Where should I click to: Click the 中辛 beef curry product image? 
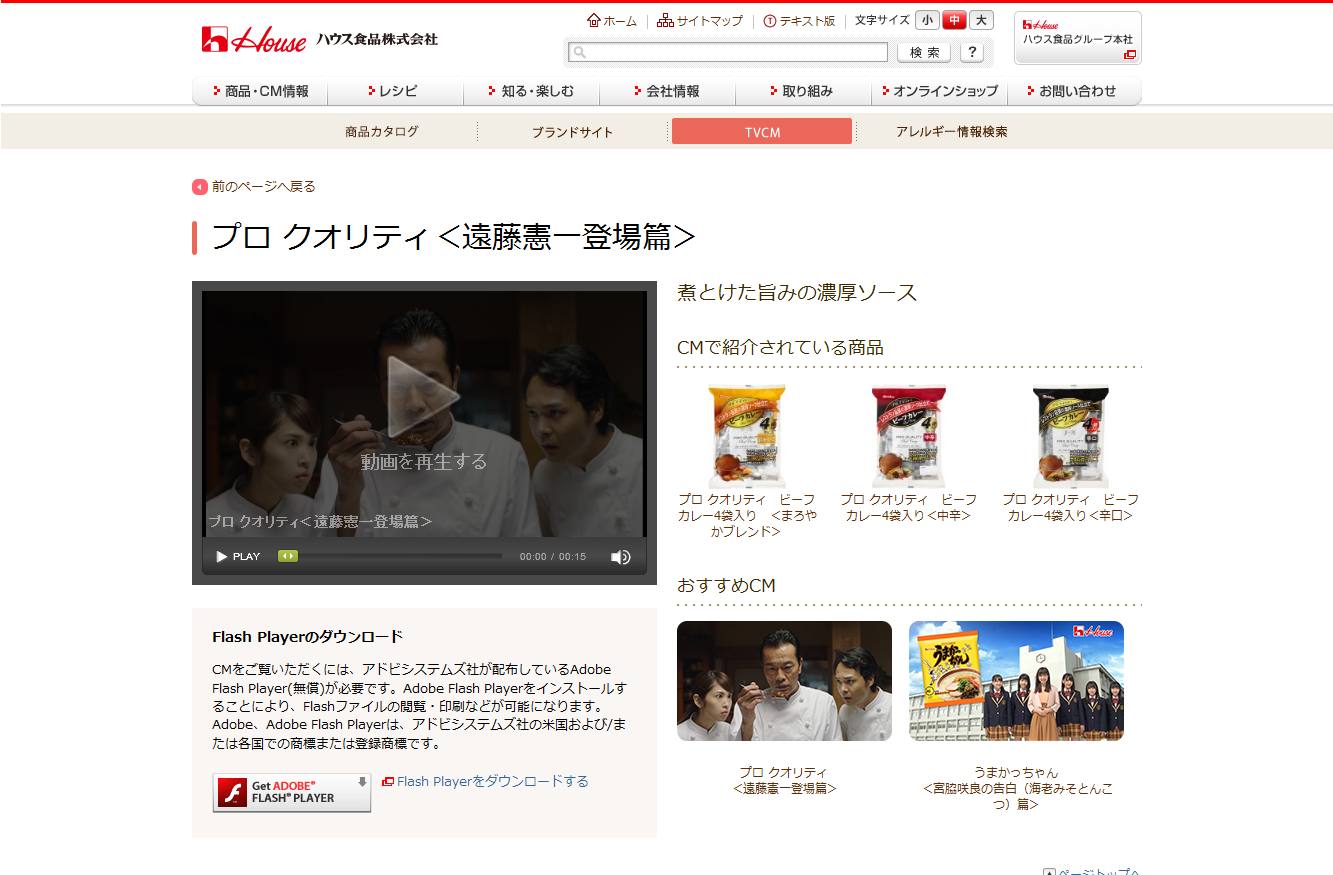coord(909,436)
